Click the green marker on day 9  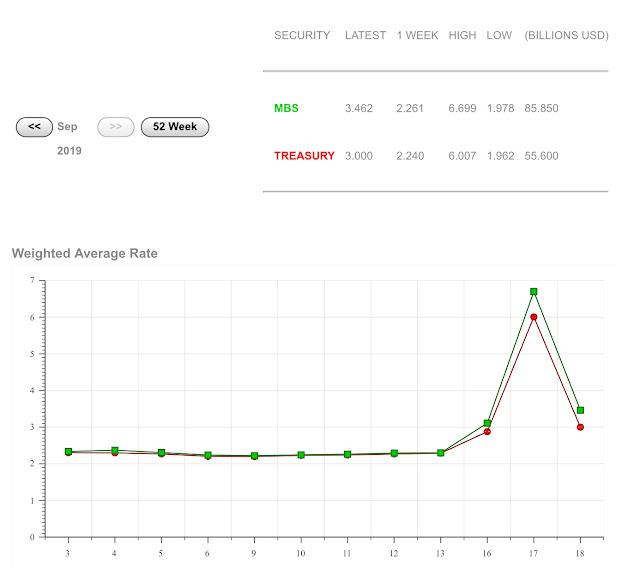tap(254, 456)
